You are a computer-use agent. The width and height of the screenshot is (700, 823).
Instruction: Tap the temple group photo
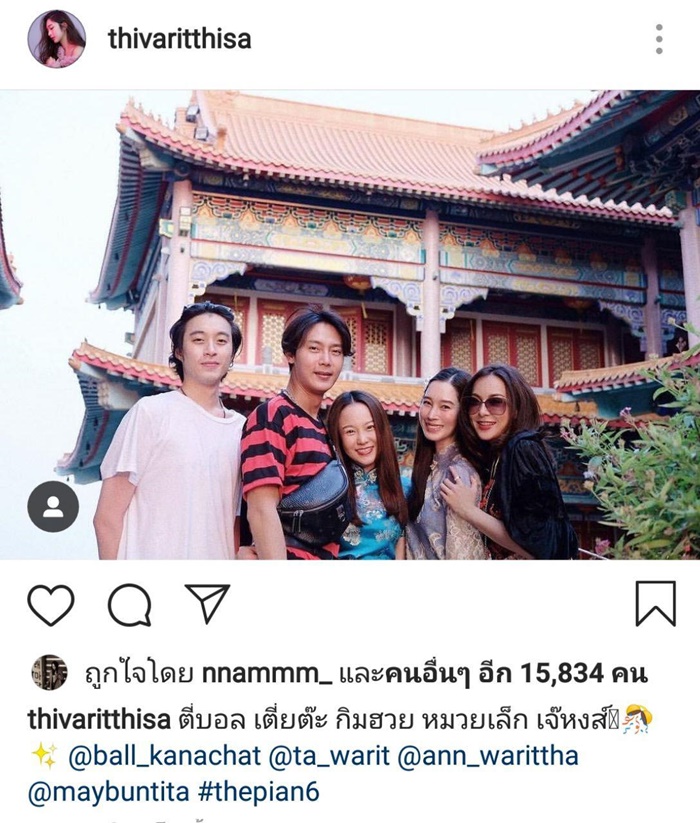pos(350,325)
